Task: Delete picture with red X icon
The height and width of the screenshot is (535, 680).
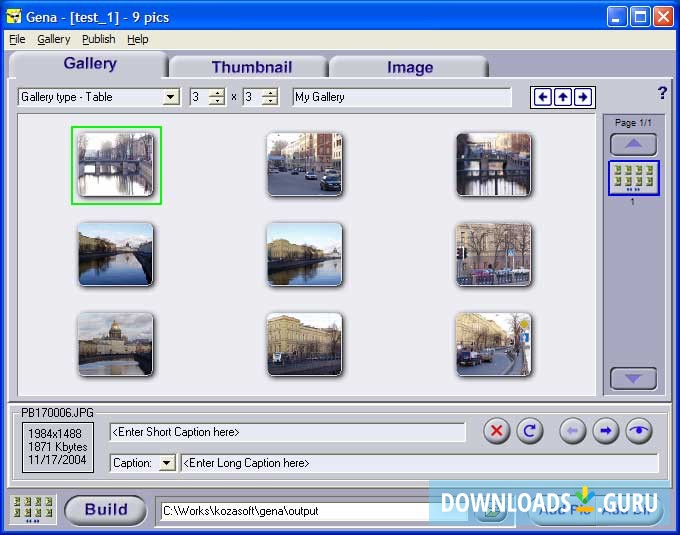Action: point(497,431)
